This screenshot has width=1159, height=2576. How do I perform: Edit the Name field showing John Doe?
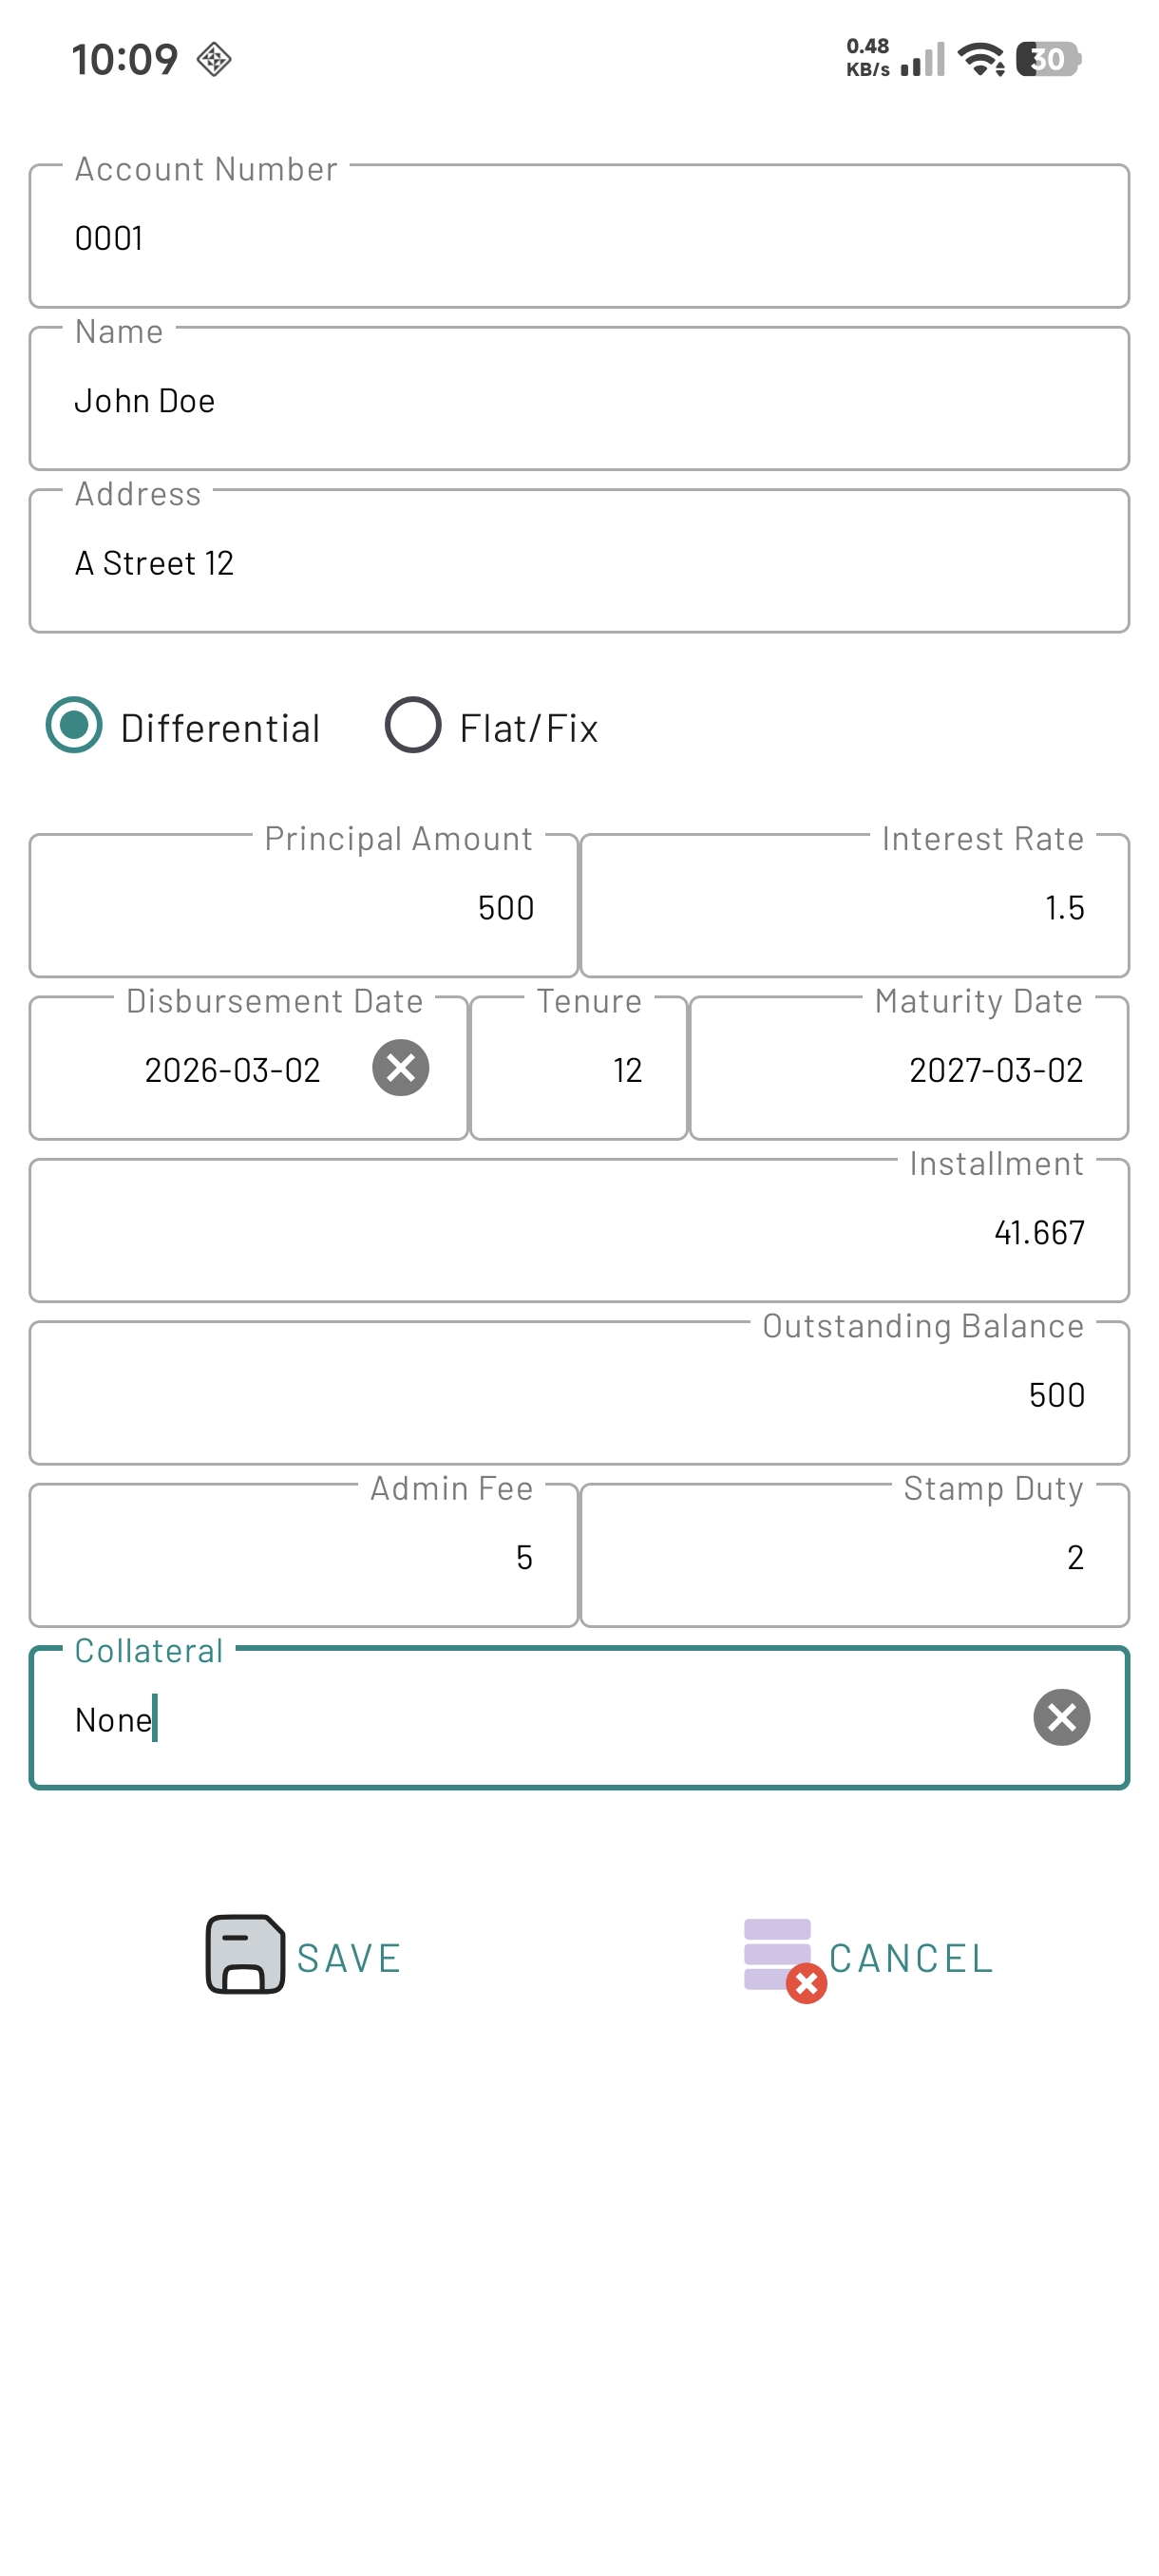pyautogui.click(x=579, y=398)
